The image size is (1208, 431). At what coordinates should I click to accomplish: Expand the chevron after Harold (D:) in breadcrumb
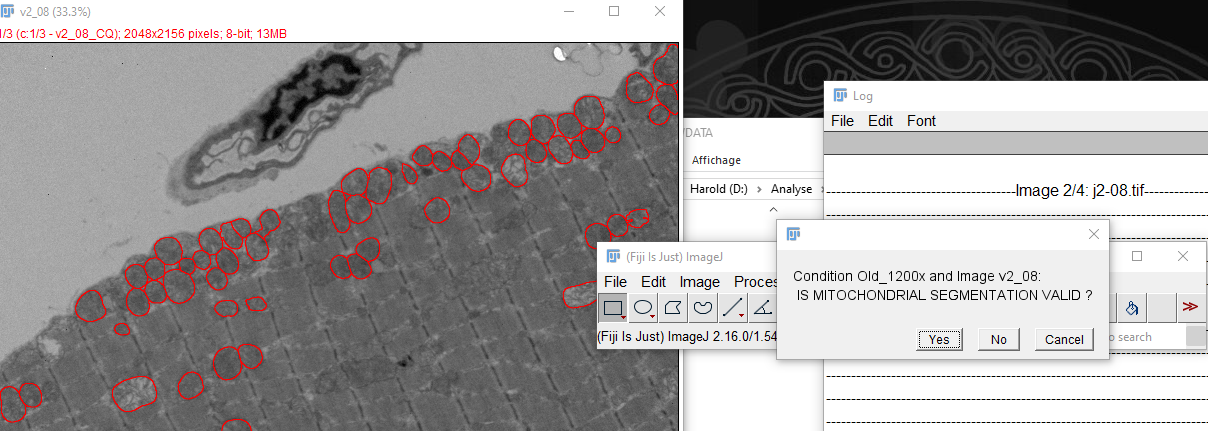click(x=758, y=188)
